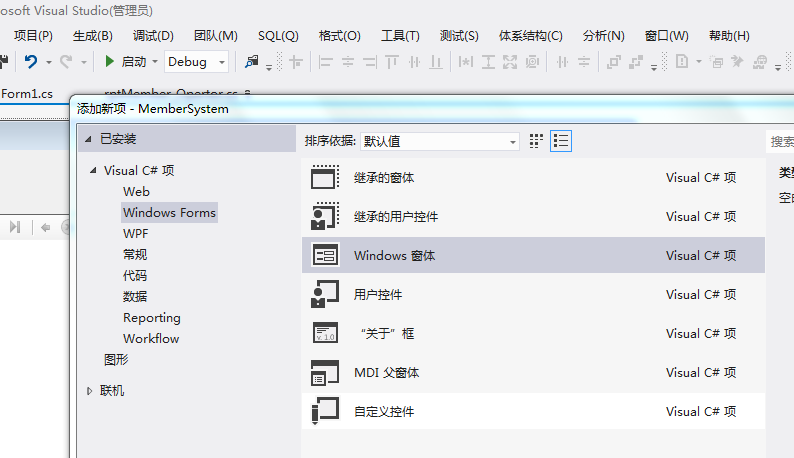Open the Redo history dropdown arrow
Viewport: 794px width, 458px height.
[x=84, y=62]
